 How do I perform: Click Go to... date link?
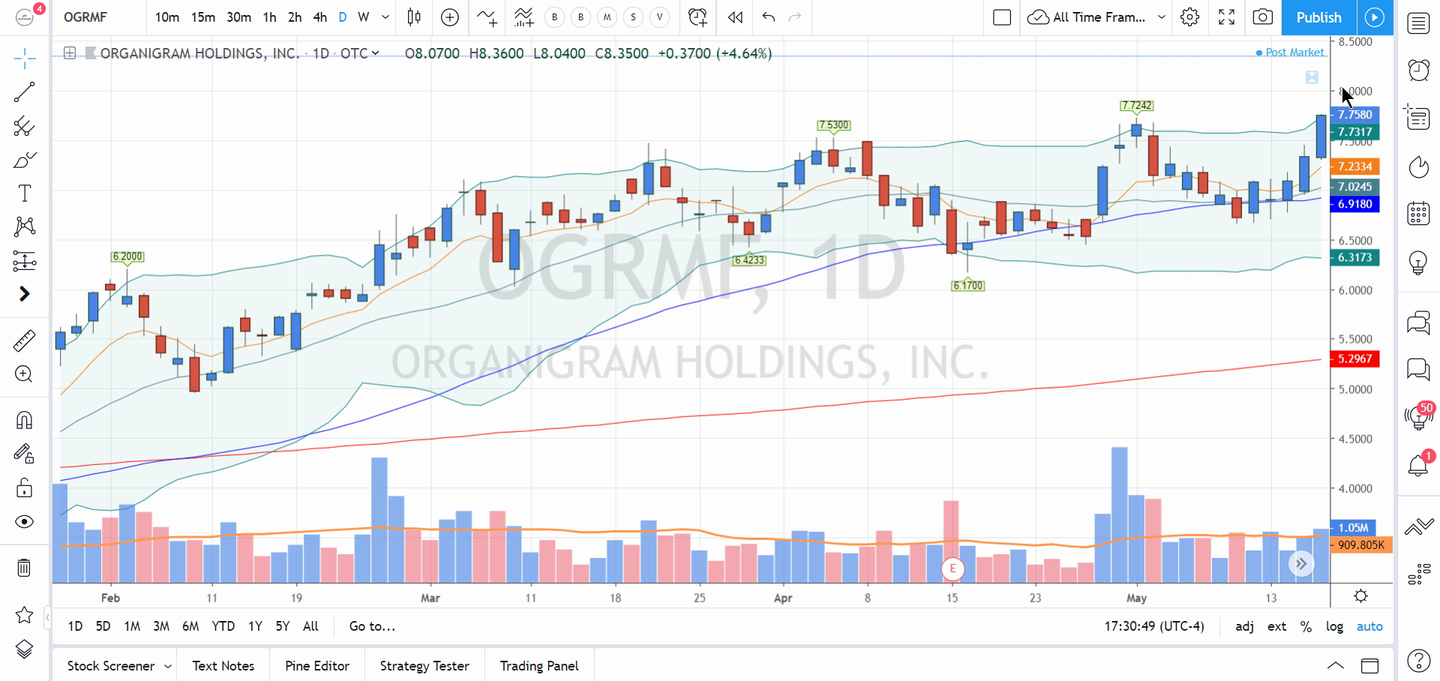pos(372,626)
